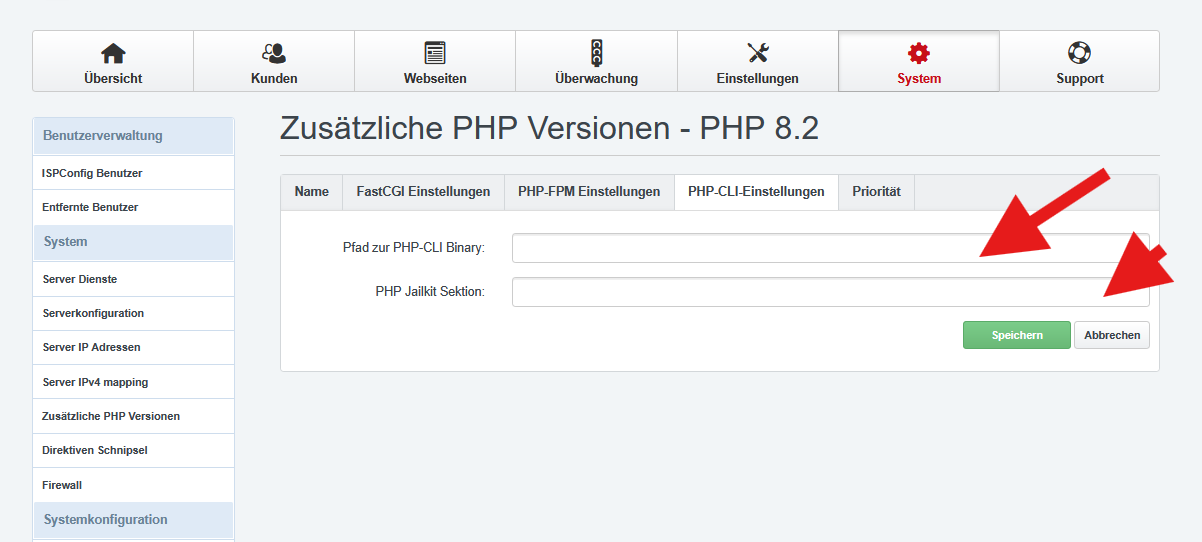
Task: Open Zusätzliche PHP Versionen in sidebar
Action: pos(134,416)
